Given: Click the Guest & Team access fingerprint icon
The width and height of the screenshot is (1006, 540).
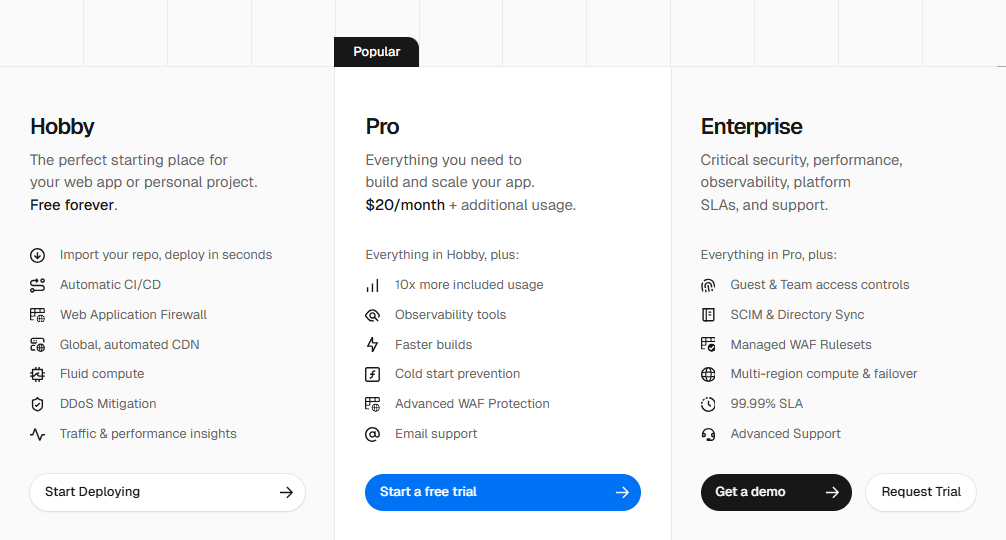Looking at the screenshot, I should pyautogui.click(x=709, y=285).
